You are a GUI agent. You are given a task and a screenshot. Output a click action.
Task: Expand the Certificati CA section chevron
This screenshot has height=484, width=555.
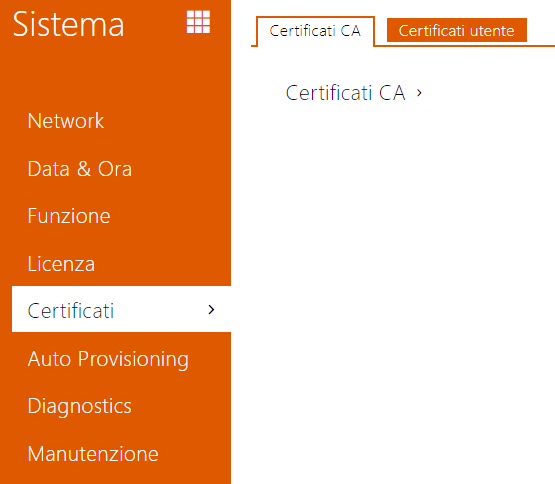click(x=419, y=93)
